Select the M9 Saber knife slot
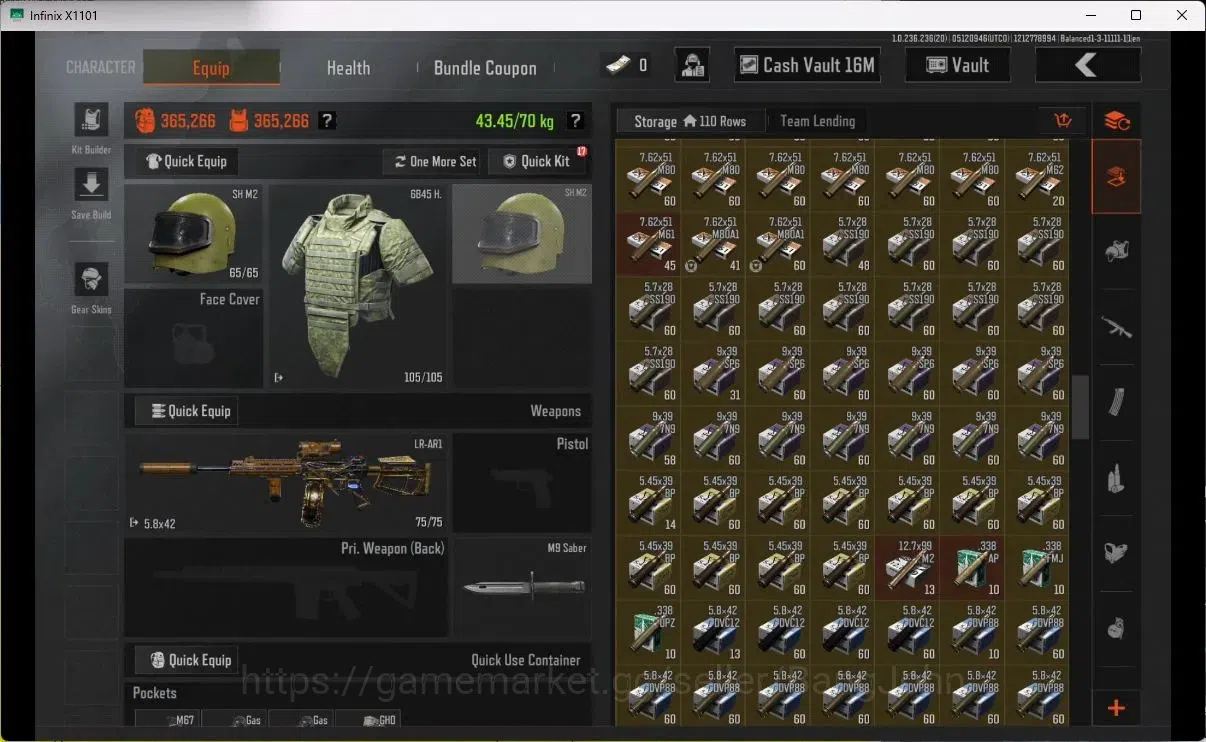The width and height of the screenshot is (1206, 742). 521,587
